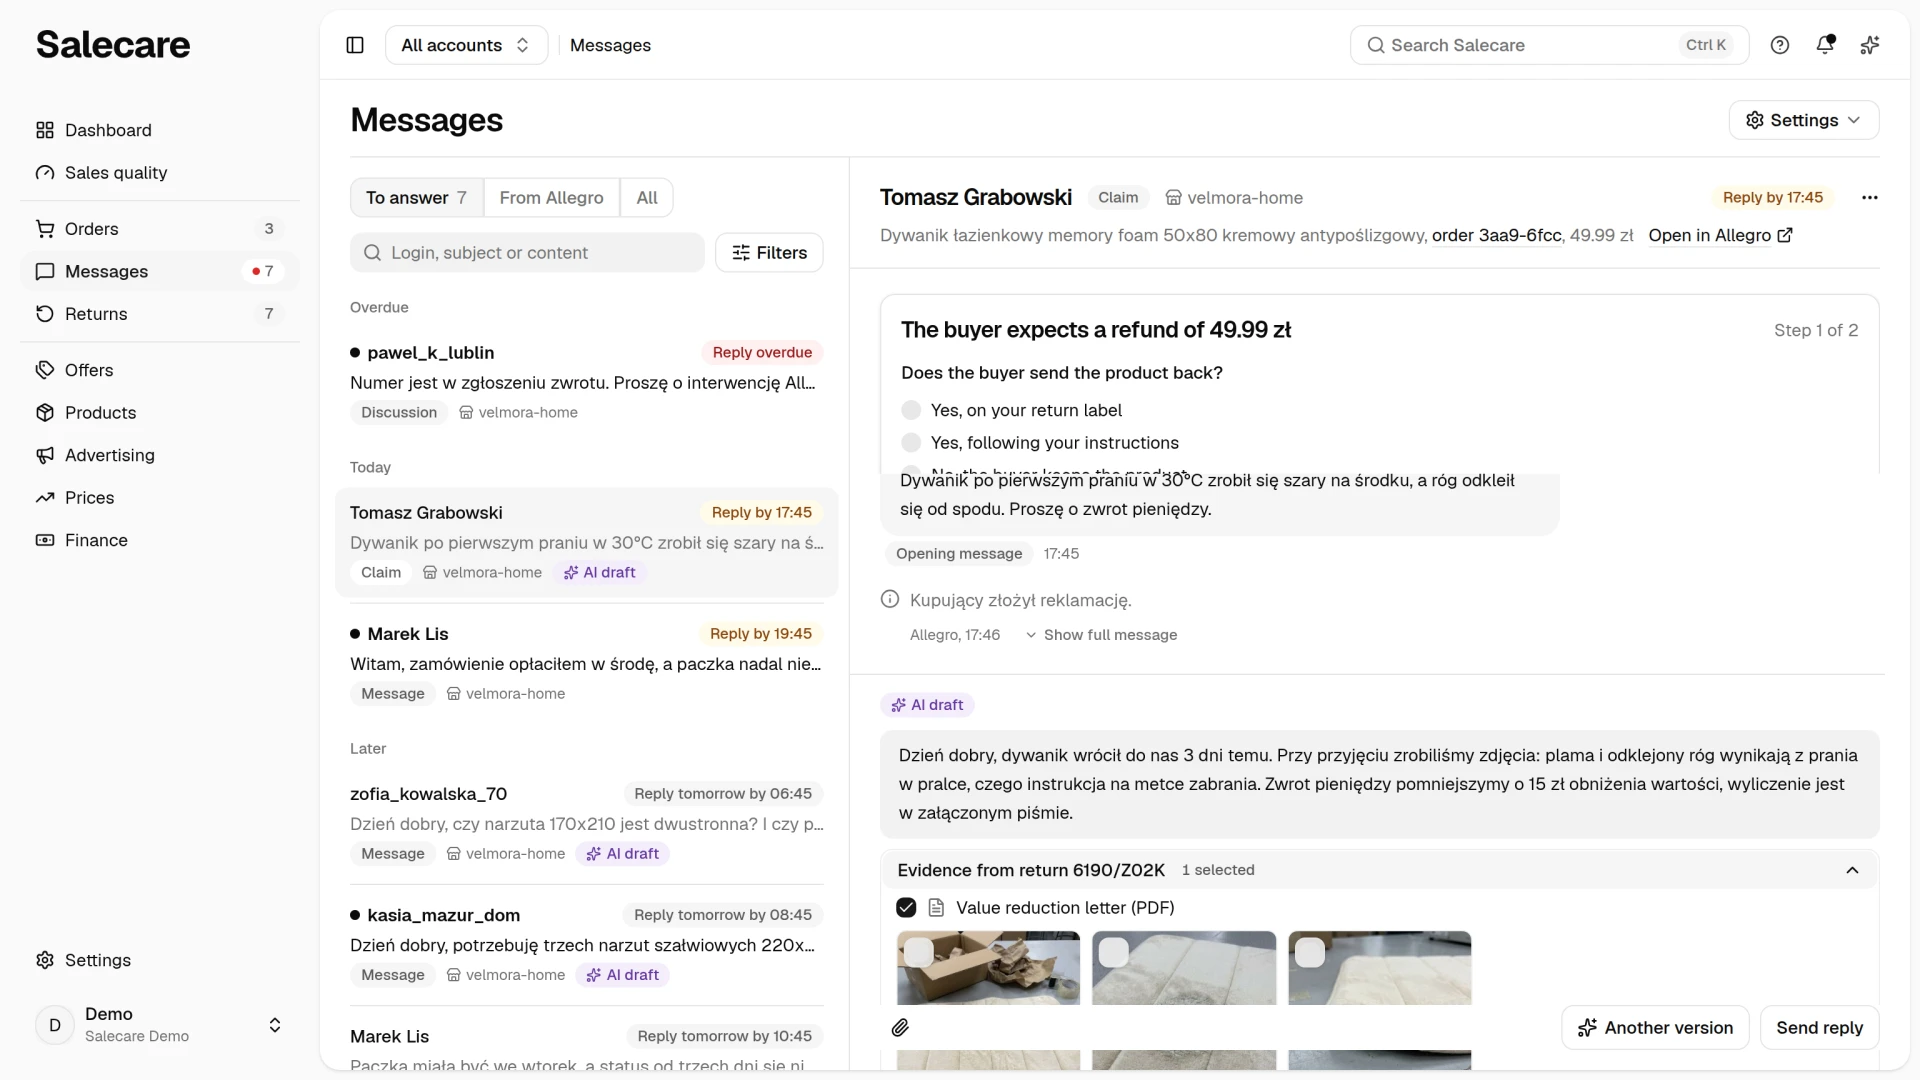The width and height of the screenshot is (1920, 1080).
Task: Click the three-dot more options menu
Action: coord(1870,198)
